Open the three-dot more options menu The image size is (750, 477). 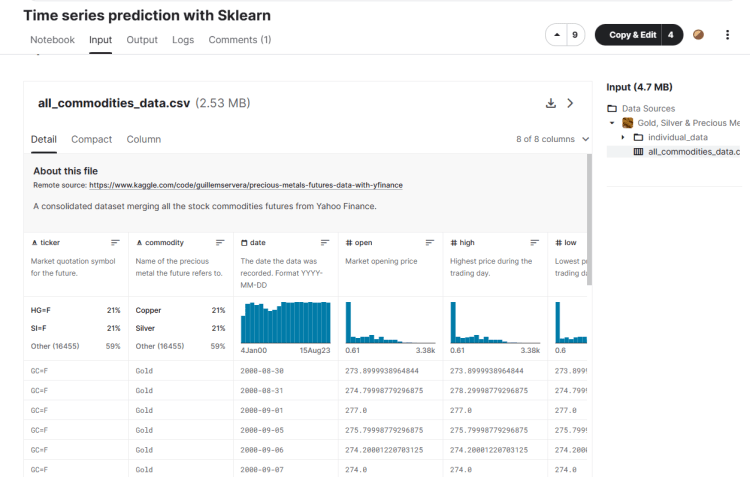[730, 35]
